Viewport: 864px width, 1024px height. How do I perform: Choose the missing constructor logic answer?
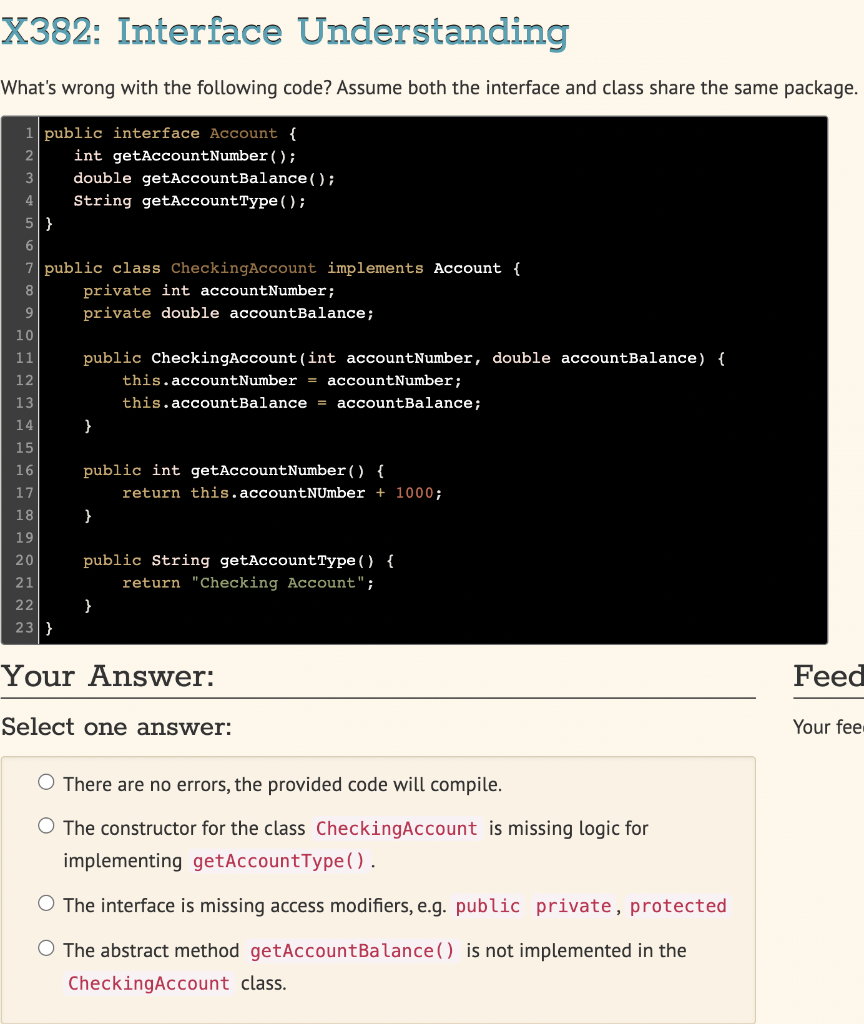(46, 825)
